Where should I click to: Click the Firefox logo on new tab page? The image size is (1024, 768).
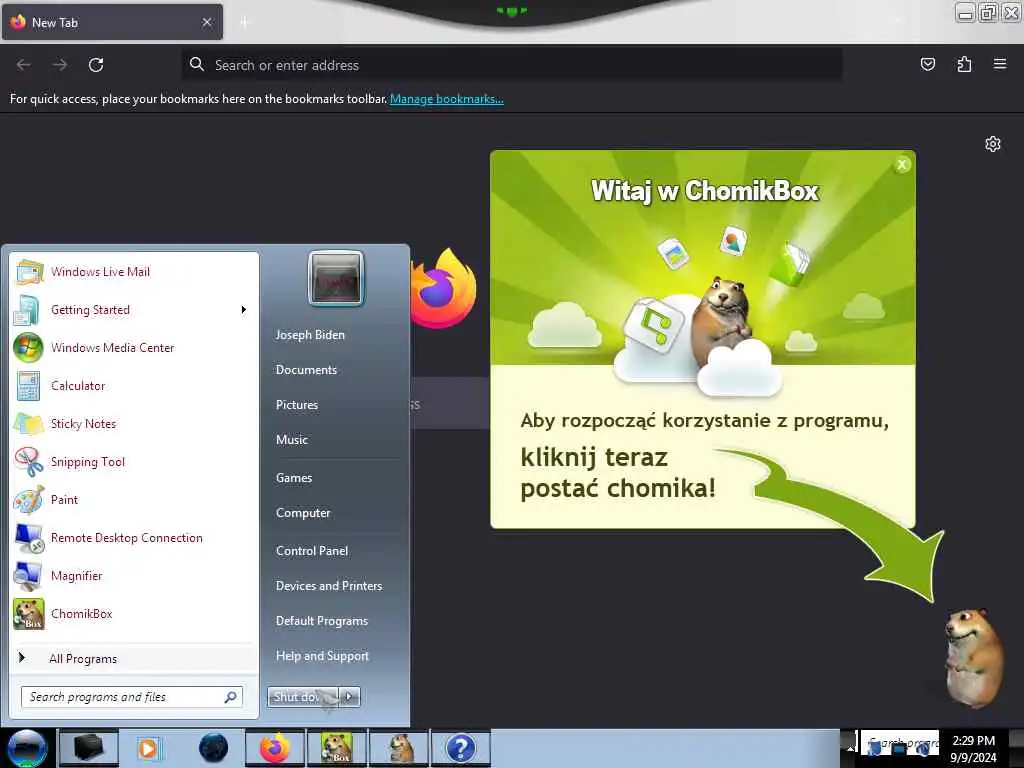coord(443,287)
